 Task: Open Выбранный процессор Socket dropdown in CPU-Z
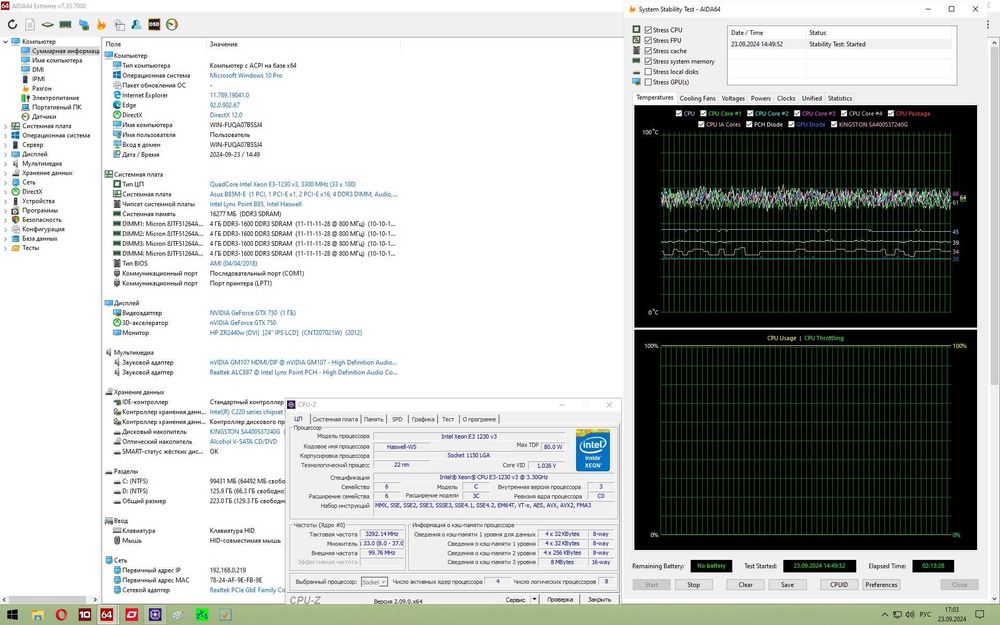tap(374, 582)
